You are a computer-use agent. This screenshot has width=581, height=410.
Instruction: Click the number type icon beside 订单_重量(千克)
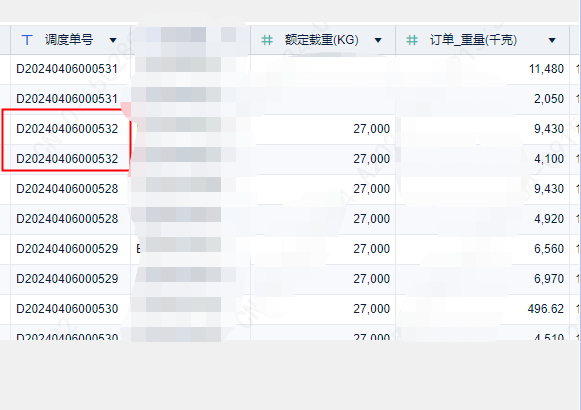412,40
